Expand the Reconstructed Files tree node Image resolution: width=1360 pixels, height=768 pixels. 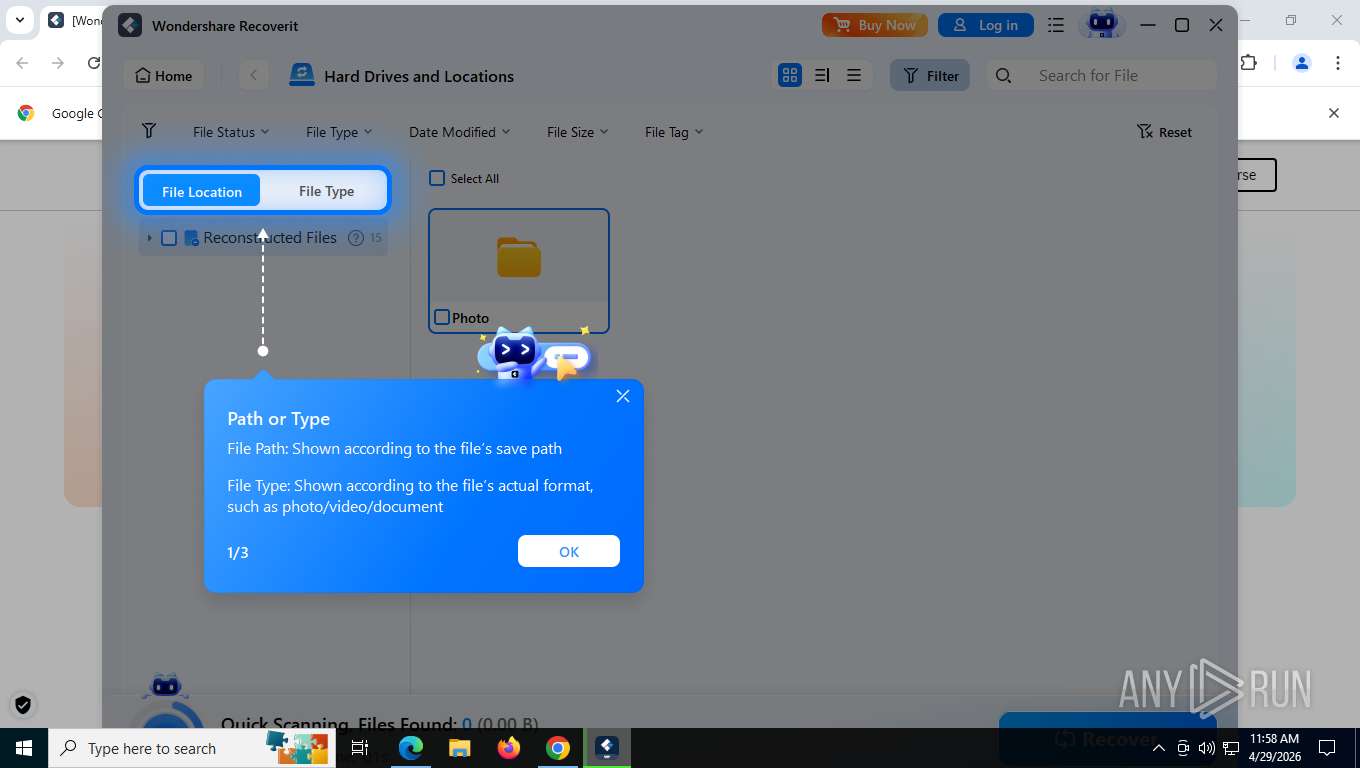(149, 238)
